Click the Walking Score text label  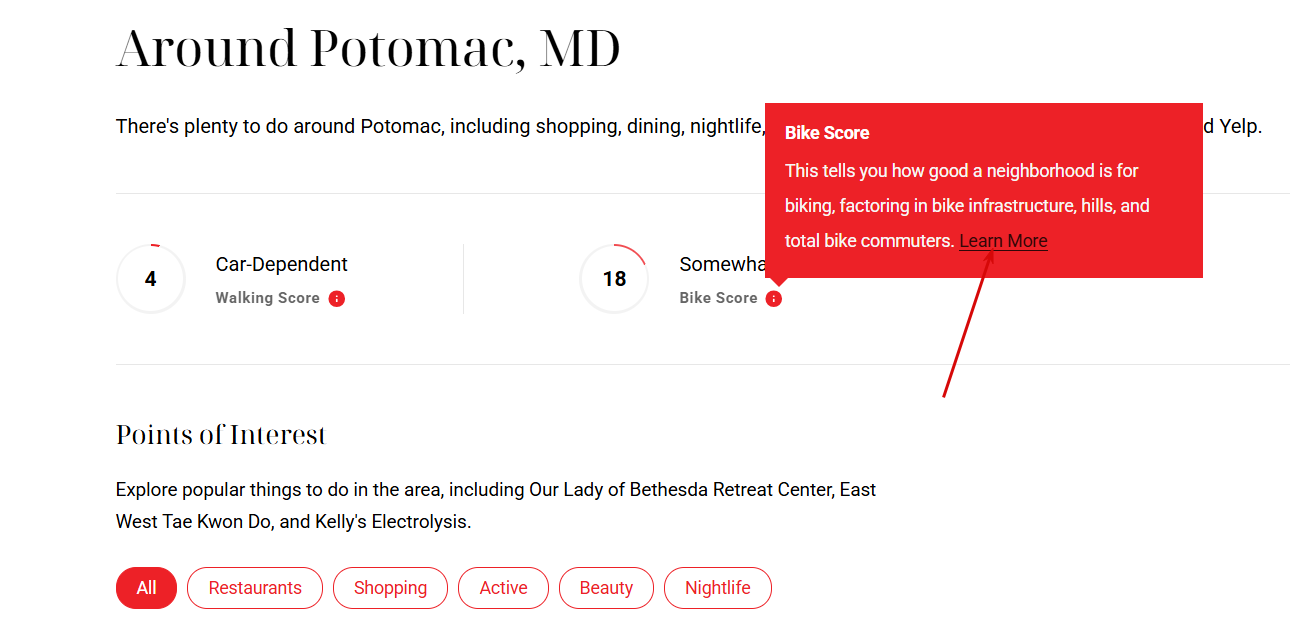coord(267,298)
